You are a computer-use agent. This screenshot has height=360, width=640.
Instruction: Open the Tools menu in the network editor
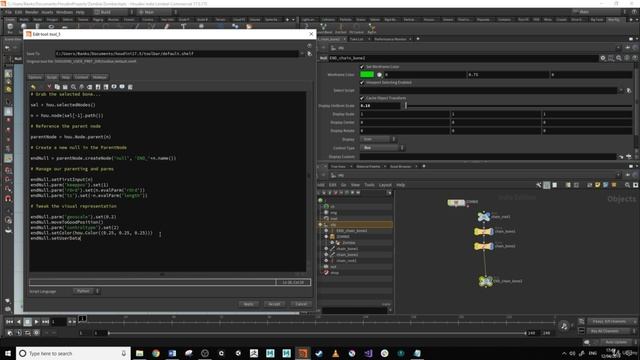point(369,185)
